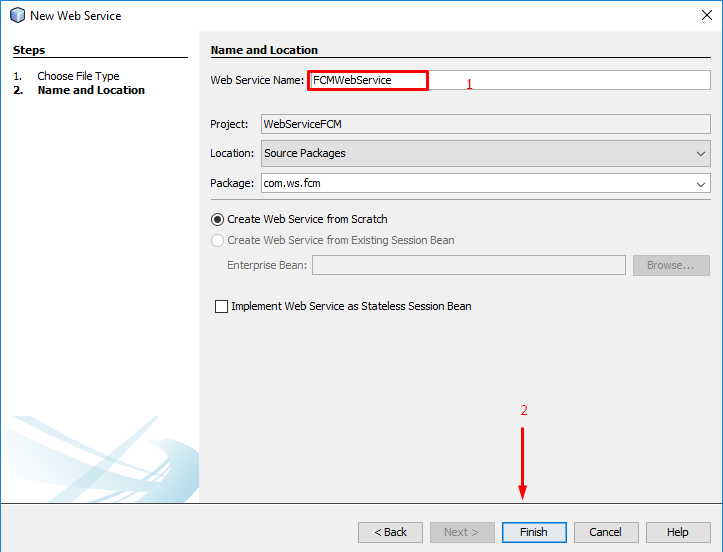Click step 'Name and Location' in Steps
The height and width of the screenshot is (552, 723).
91,90
